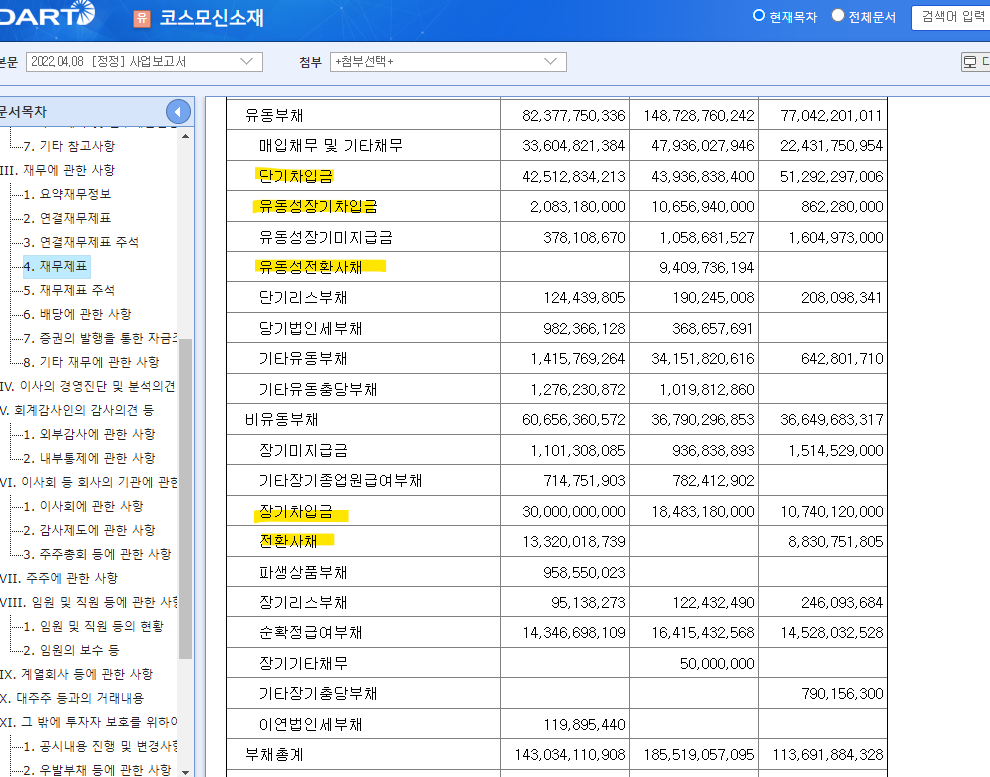Click the 이연법인세부채 row label
The width and height of the screenshot is (990, 777).
311,724
